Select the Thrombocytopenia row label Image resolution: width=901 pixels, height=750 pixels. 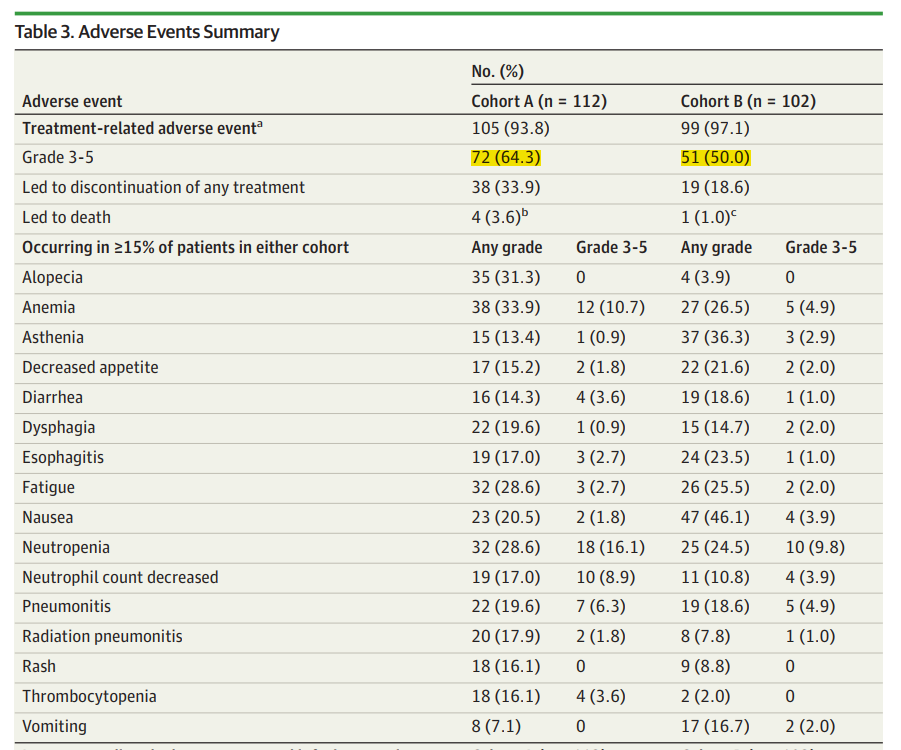(89, 697)
